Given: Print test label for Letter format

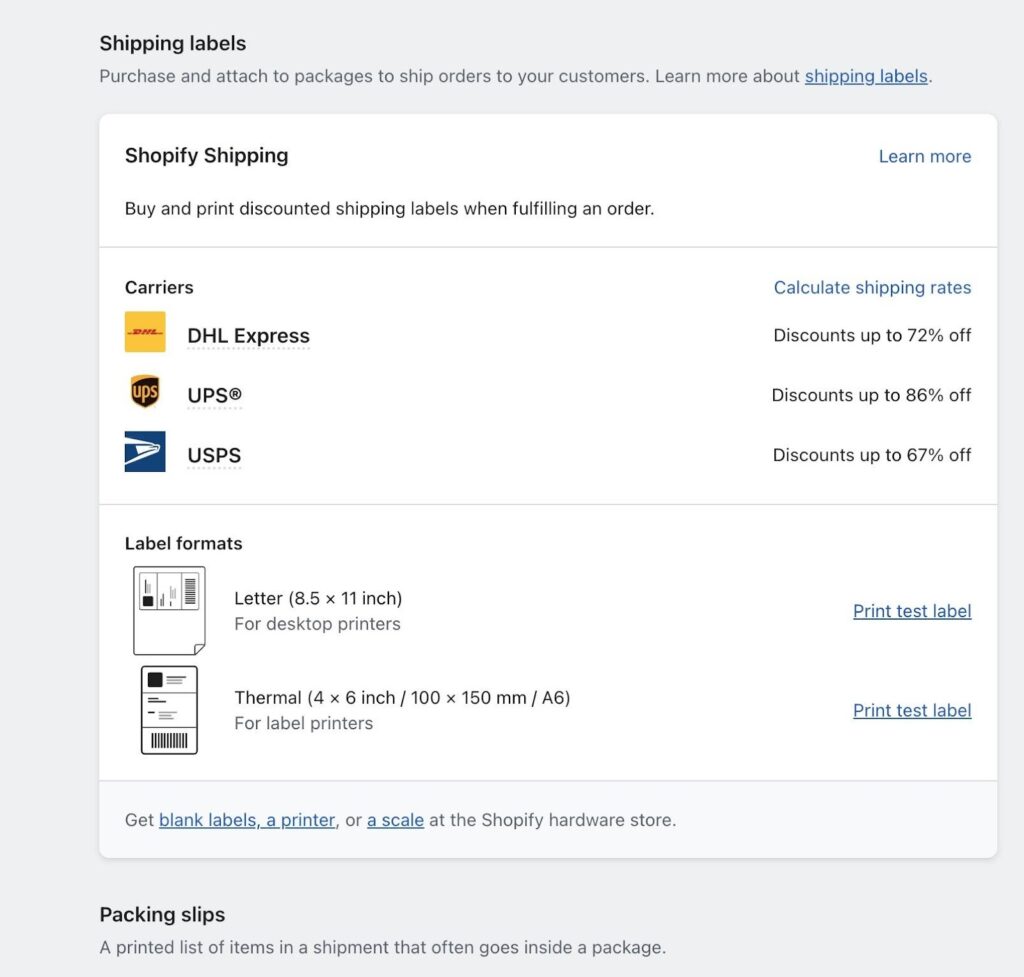Looking at the screenshot, I should point(912,611).
